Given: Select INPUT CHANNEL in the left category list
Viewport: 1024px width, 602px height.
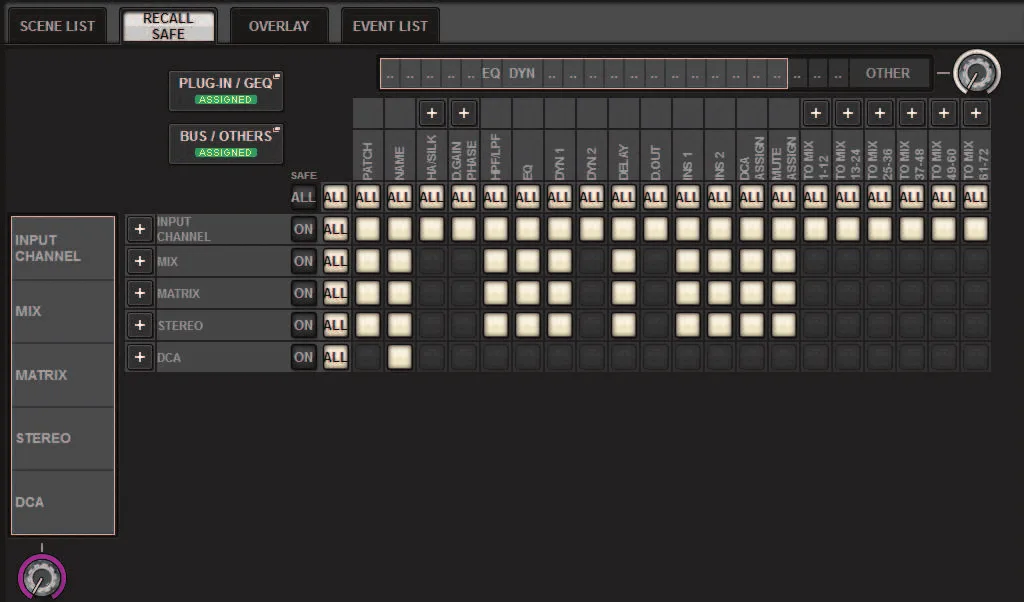Looking at the screenshot, I should (63, 249).
